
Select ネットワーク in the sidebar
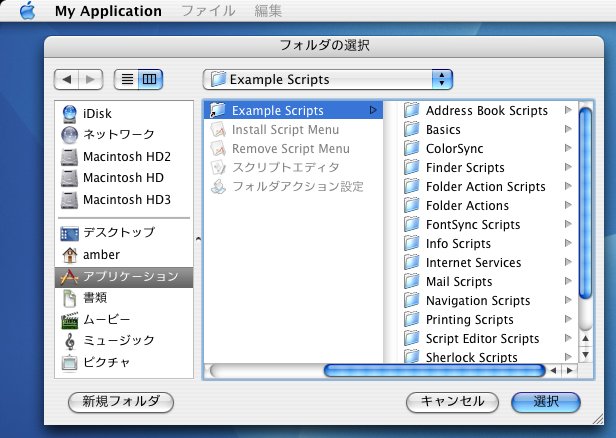click(124, 134)
